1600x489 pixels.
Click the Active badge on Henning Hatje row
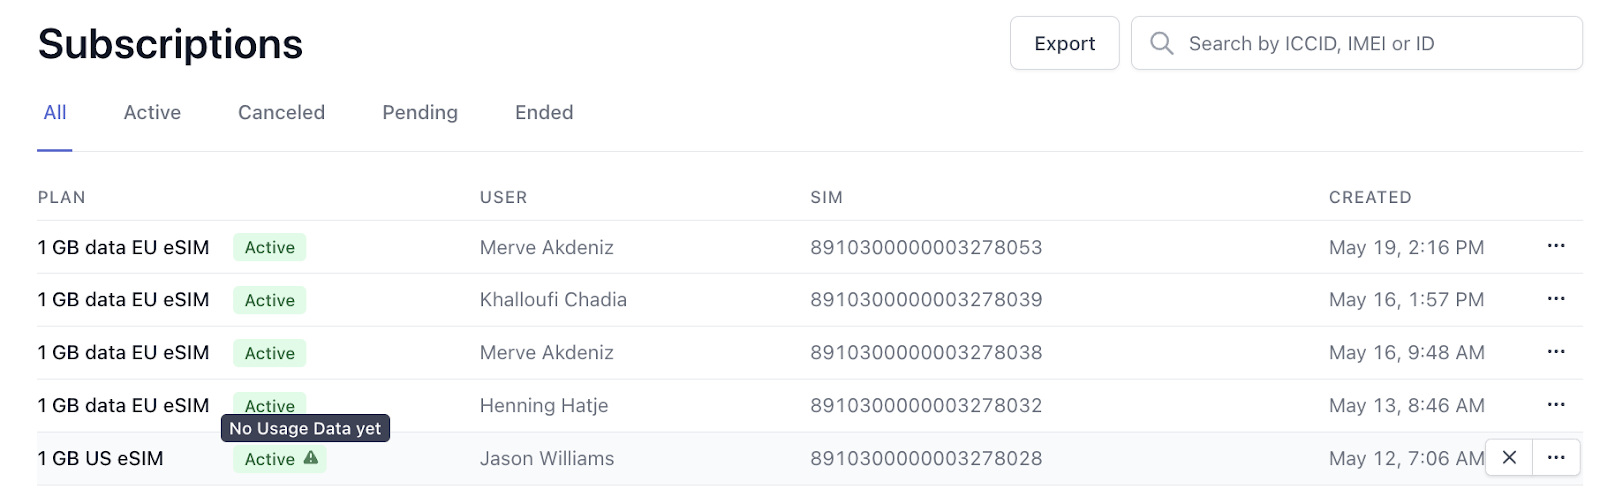pyautogui.click(x=269, y=405)
